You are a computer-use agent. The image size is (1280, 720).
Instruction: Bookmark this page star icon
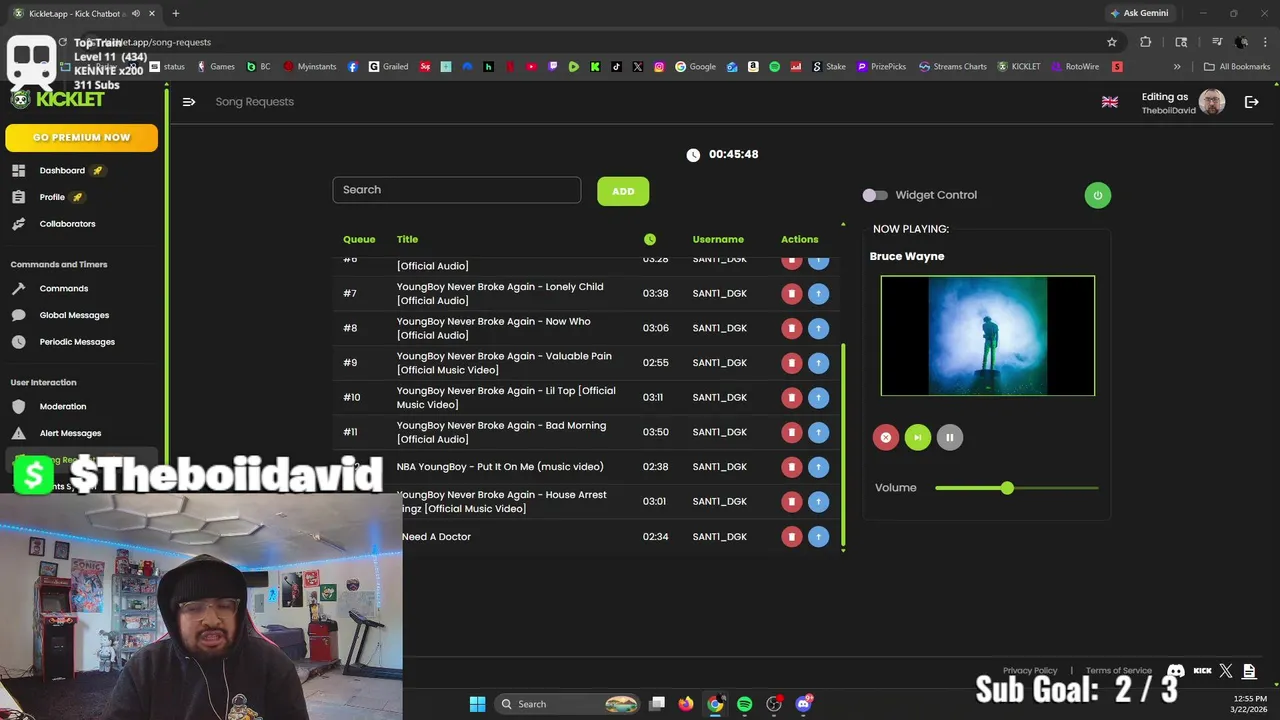1111,42
